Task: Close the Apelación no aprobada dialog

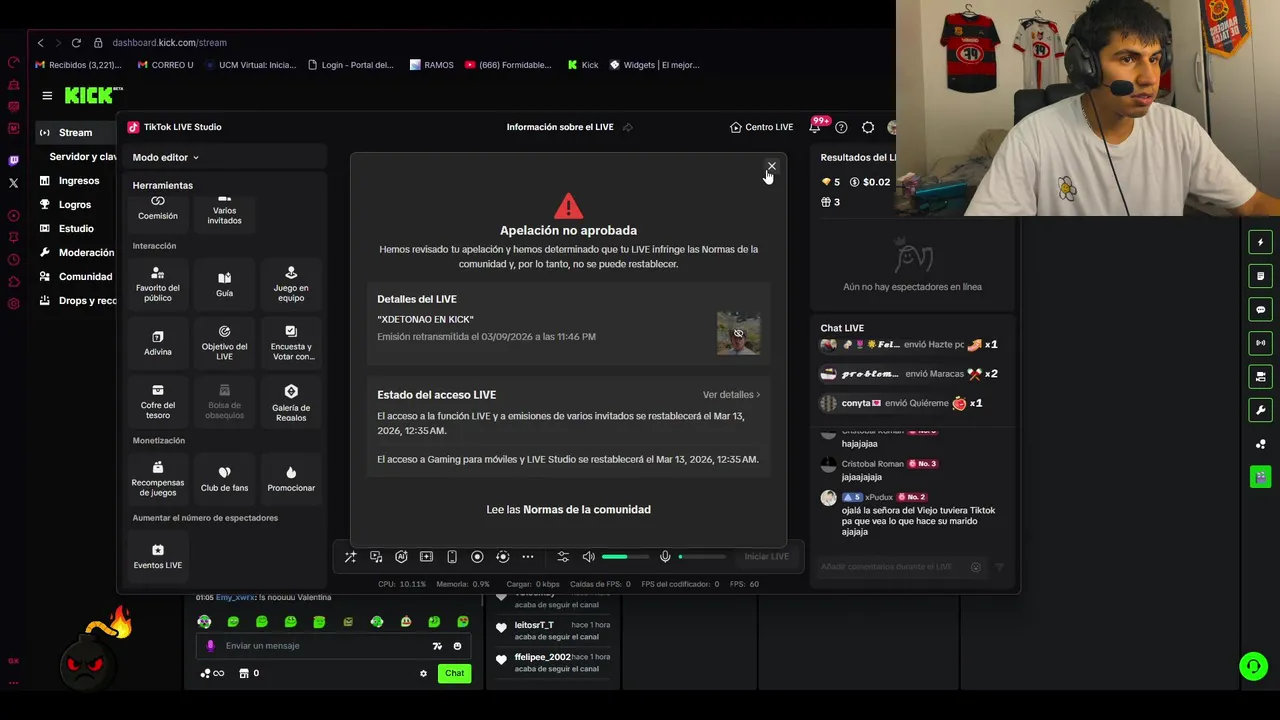Action: 771,166
